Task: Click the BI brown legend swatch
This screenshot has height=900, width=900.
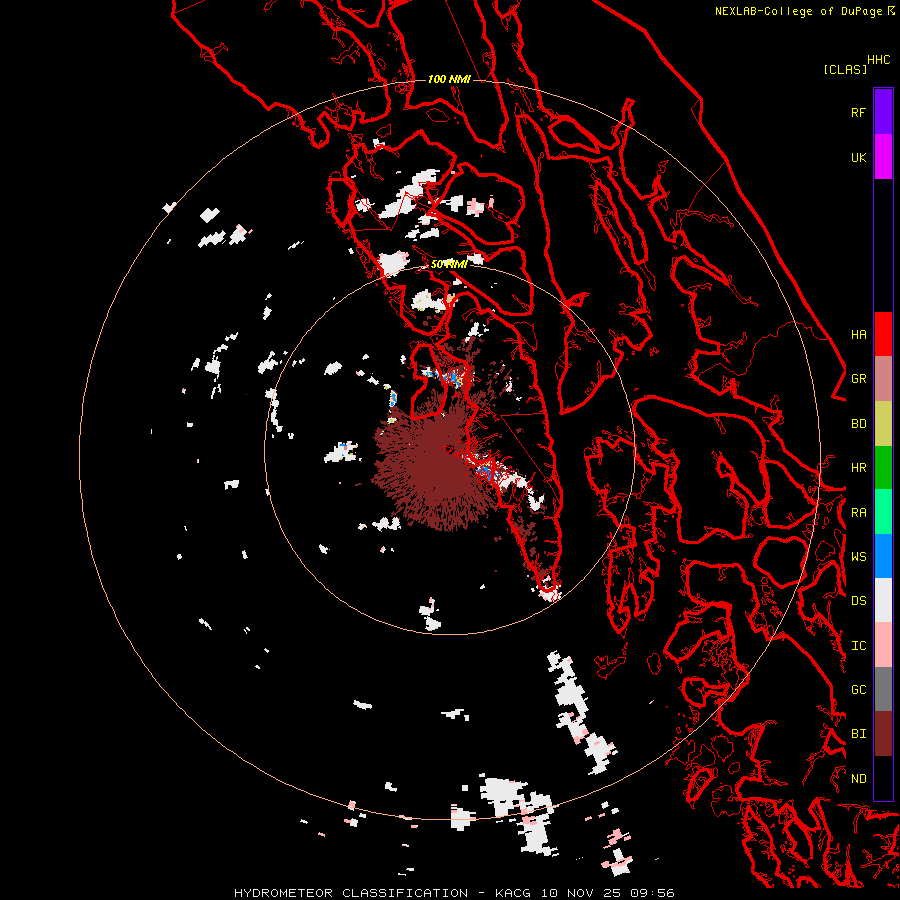Action: 883,734
